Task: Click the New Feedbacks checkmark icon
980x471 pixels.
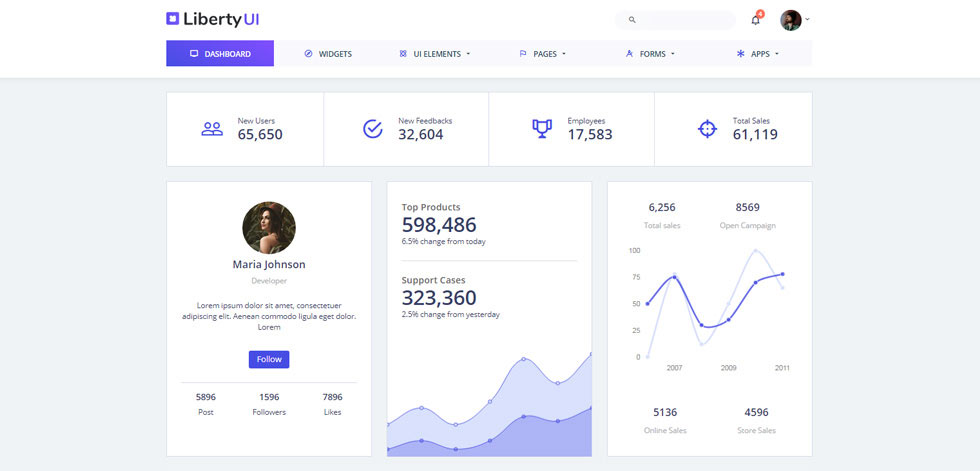Action: (372, 129)
